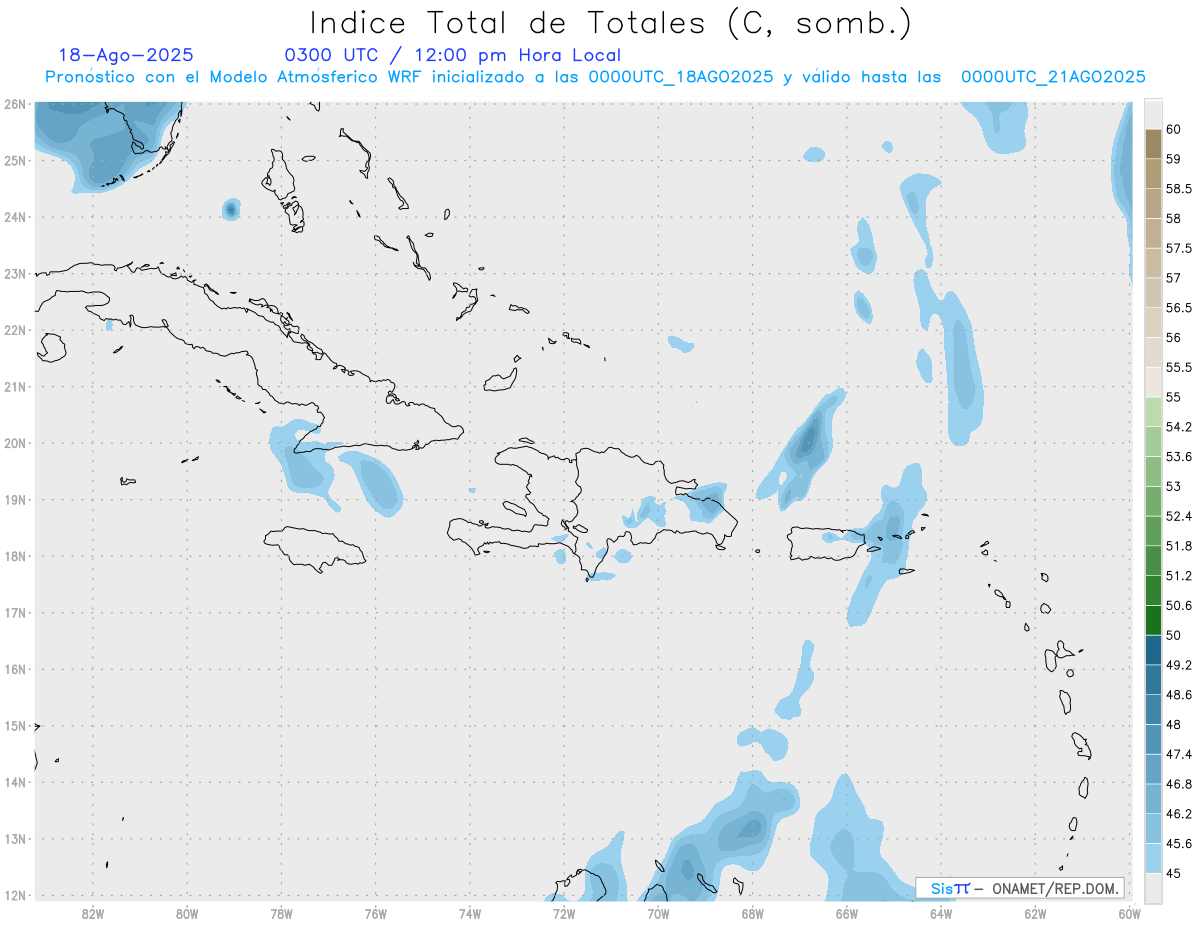Click the colorbar label "47.4"
The image size is (1200, 927).
click(x=1179, y=754)
